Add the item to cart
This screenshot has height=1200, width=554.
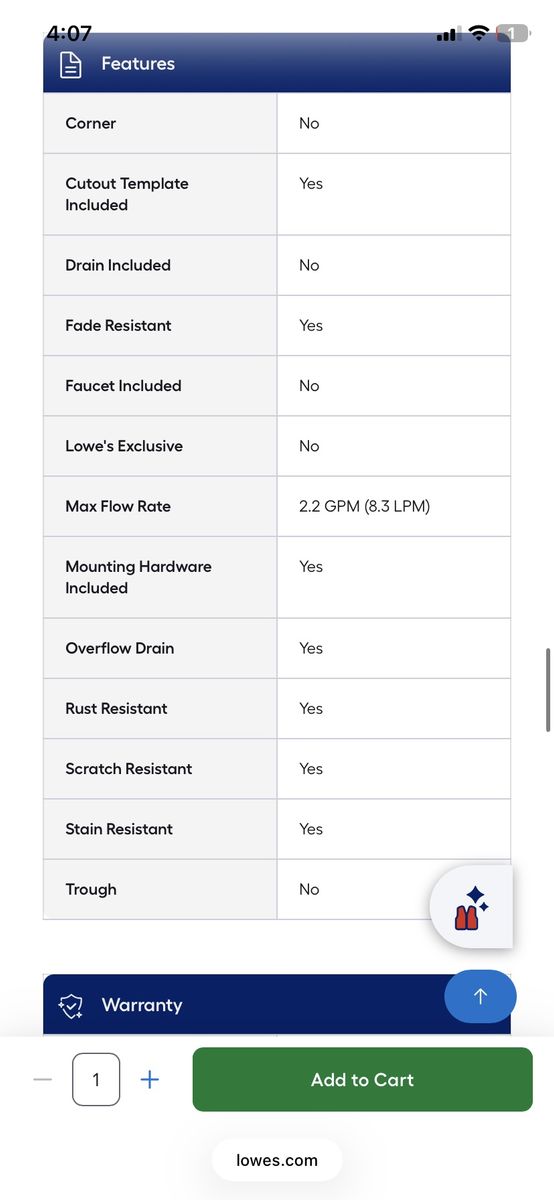tap(362, 1080)
